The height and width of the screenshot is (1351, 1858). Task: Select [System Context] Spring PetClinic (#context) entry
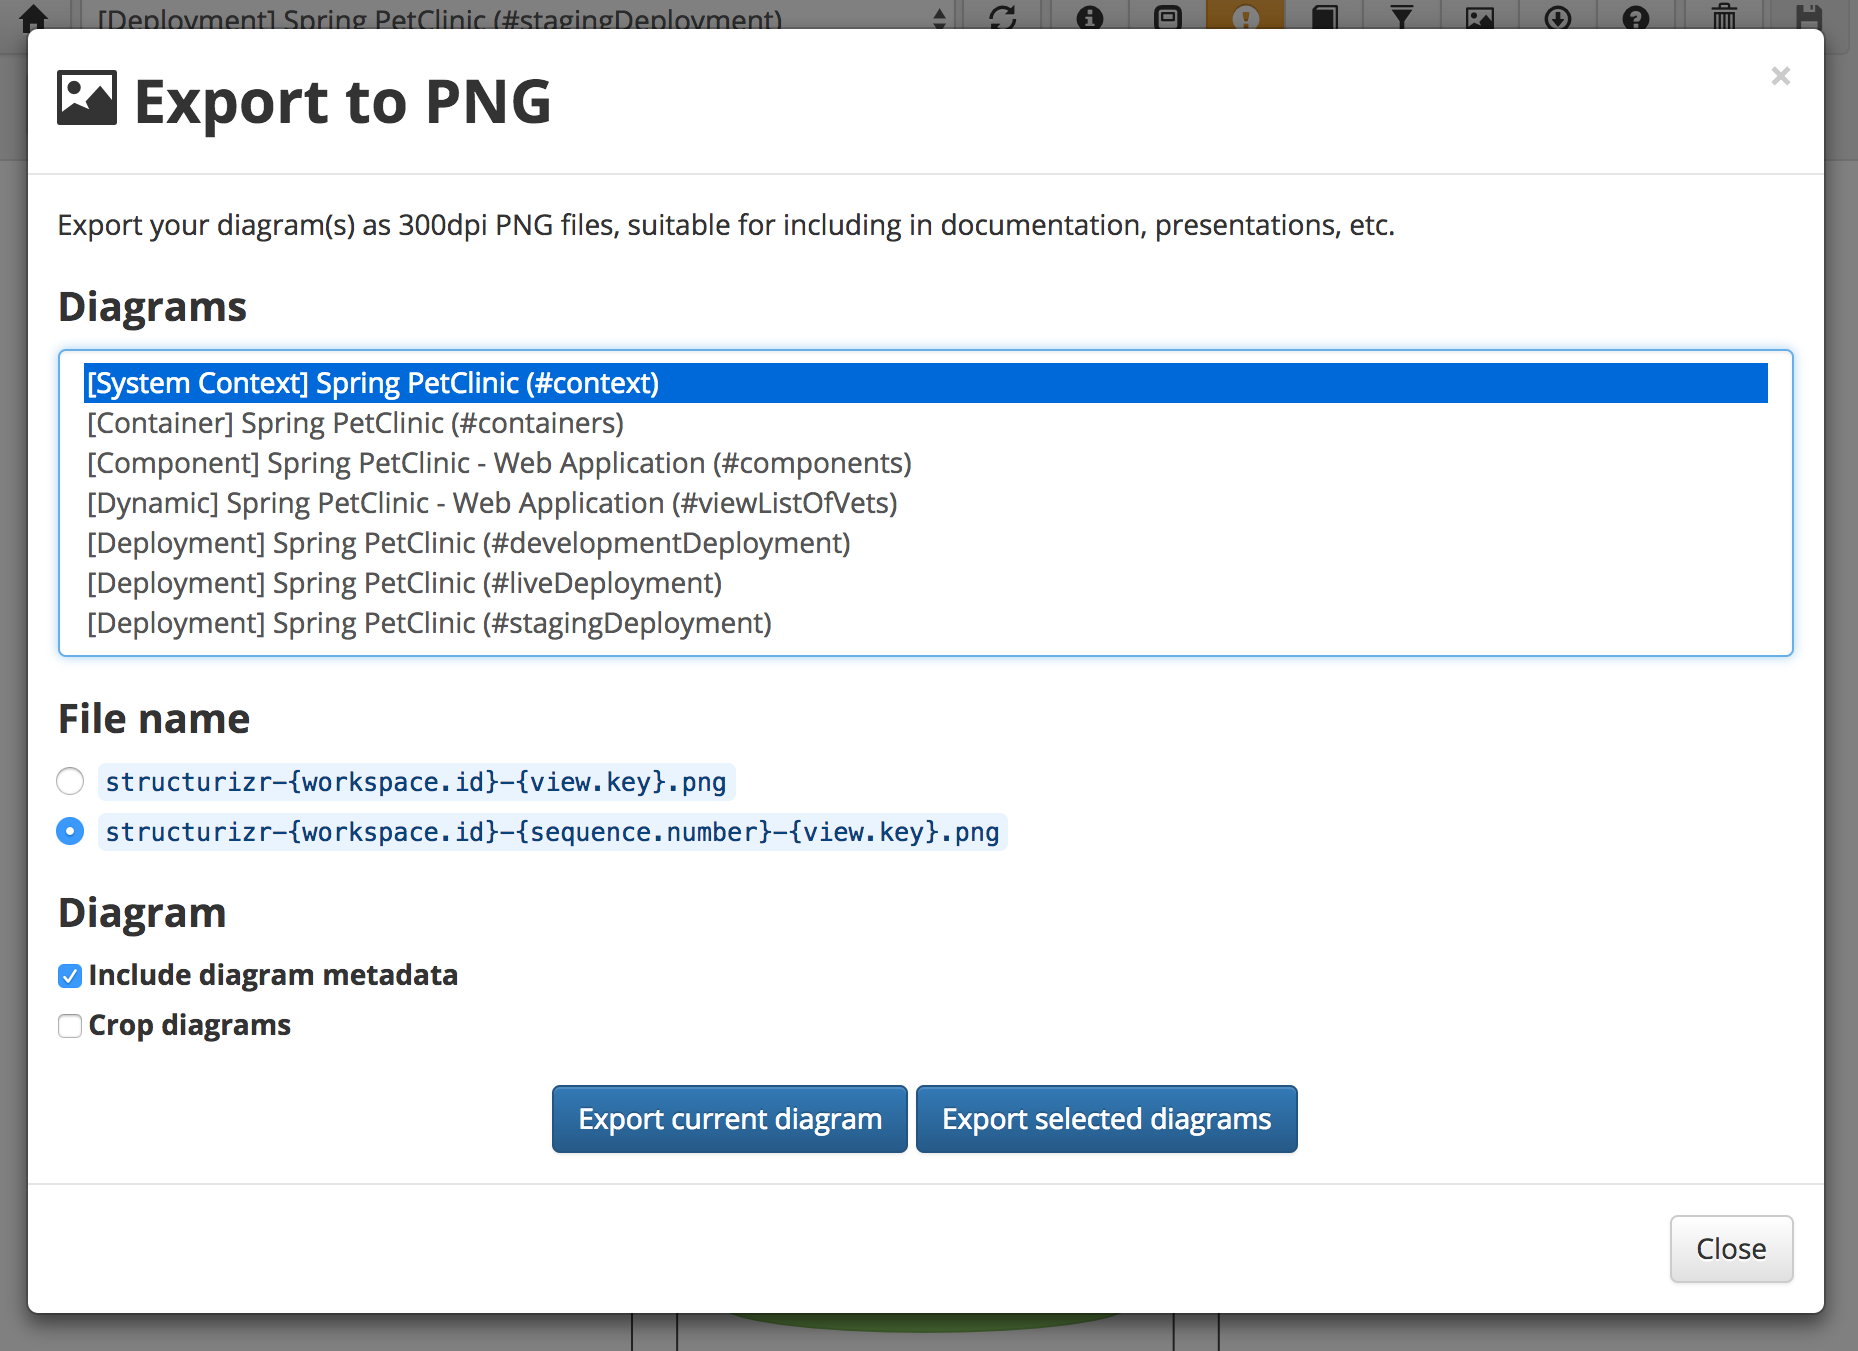pos(926,383)
